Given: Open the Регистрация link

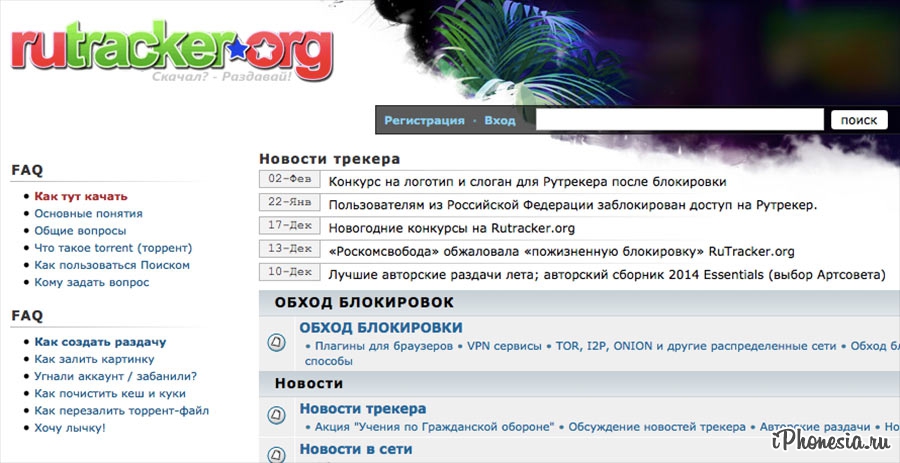Looking at the screenshot, I should pos(424,121).
